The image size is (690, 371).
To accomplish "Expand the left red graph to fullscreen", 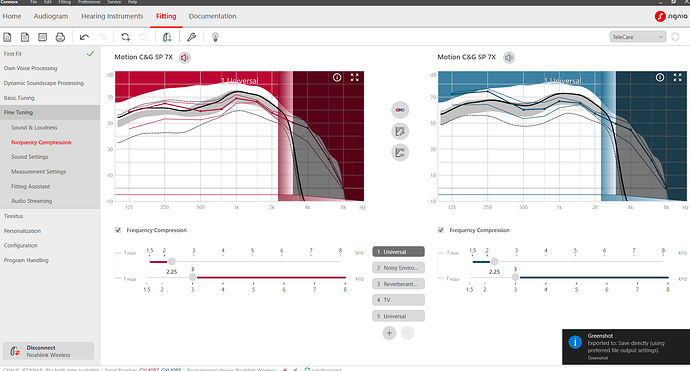I will point(355,77).
